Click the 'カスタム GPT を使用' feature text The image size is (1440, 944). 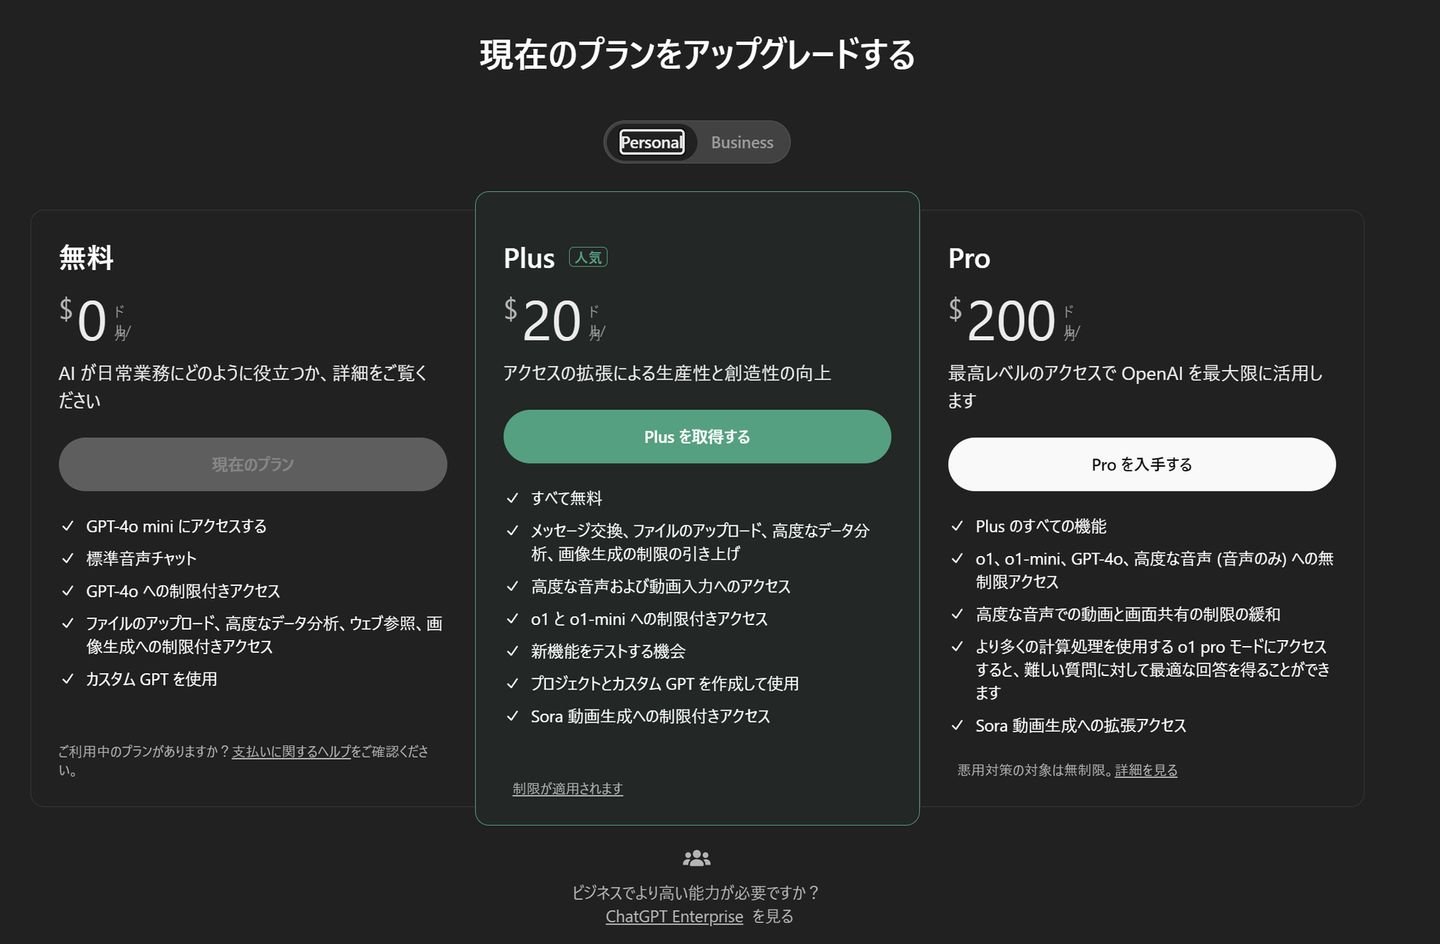(151, 679)
